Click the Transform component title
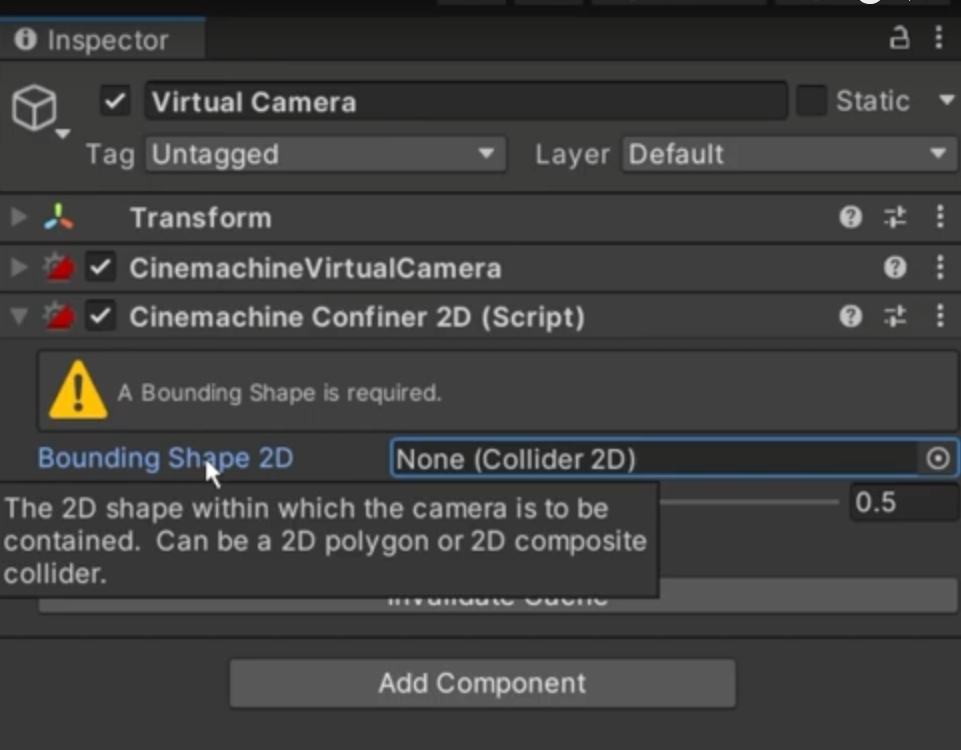Screen dimensions: 961x750 (200, 218)
